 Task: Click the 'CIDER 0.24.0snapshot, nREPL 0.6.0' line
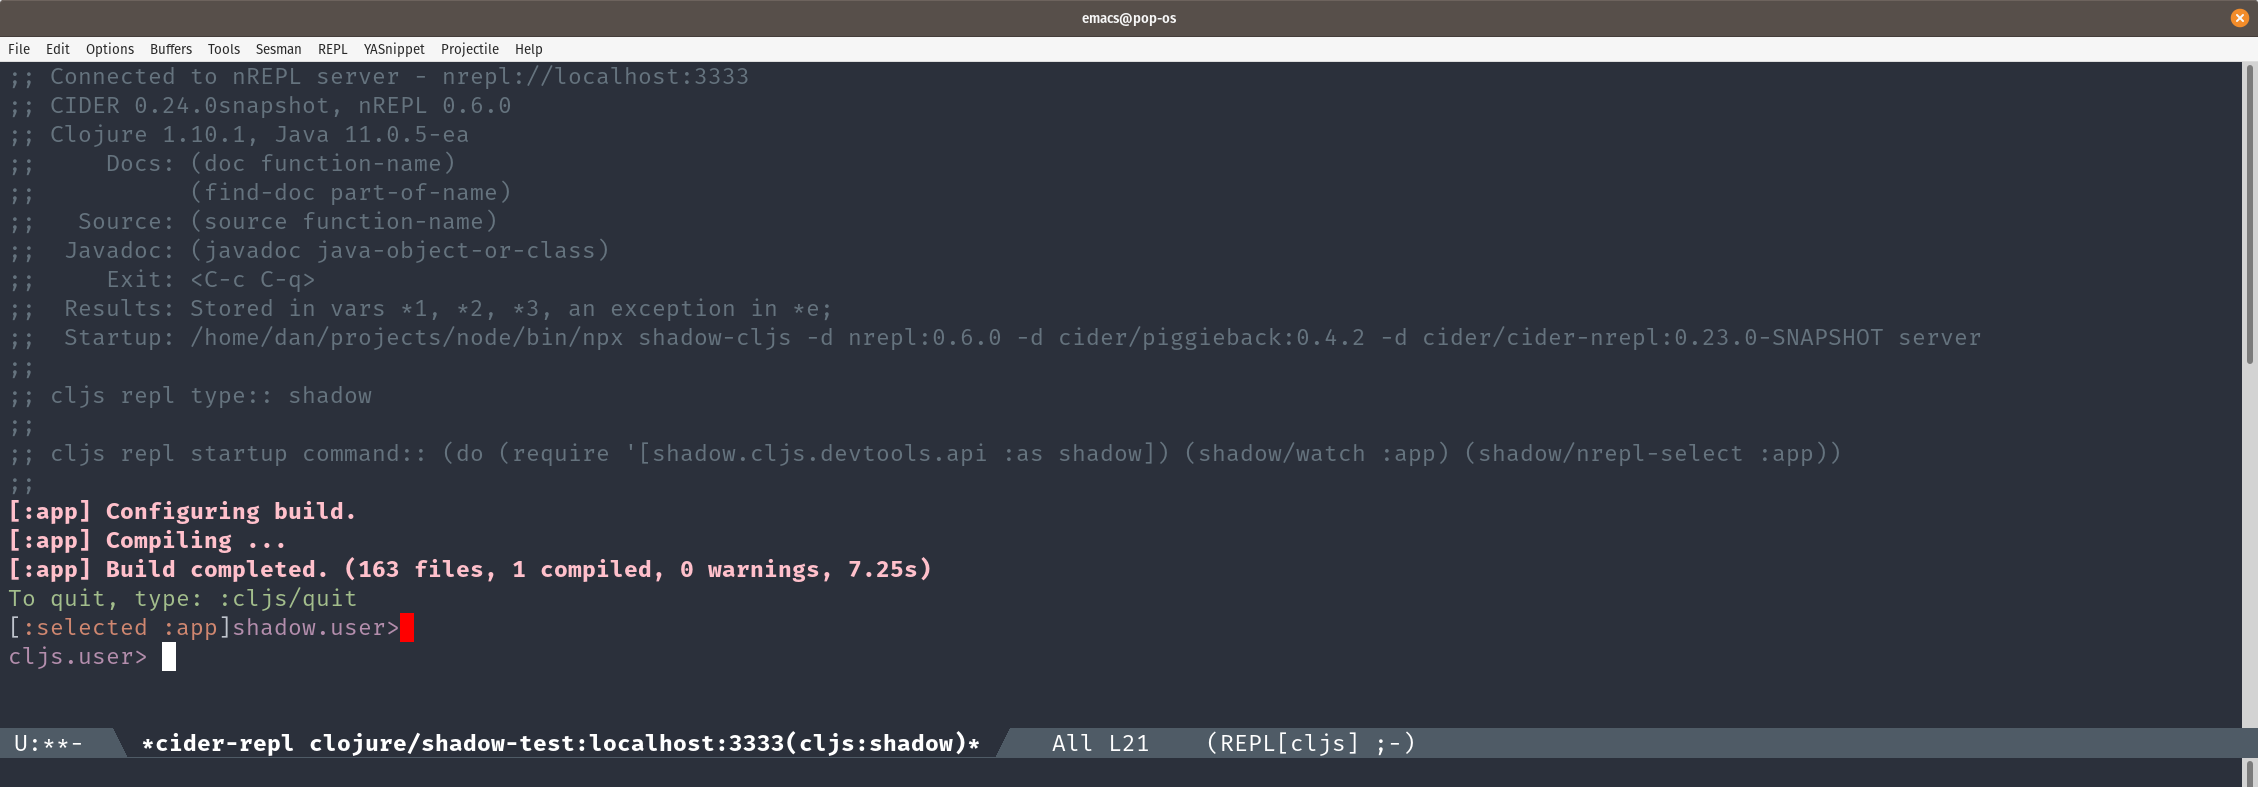tap(260, 106)
